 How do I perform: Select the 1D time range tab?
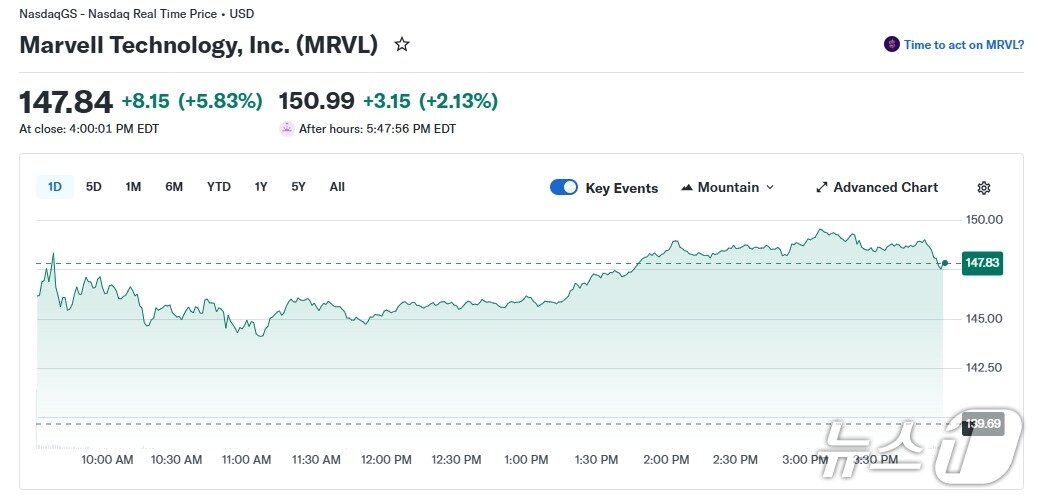point(55,187)
